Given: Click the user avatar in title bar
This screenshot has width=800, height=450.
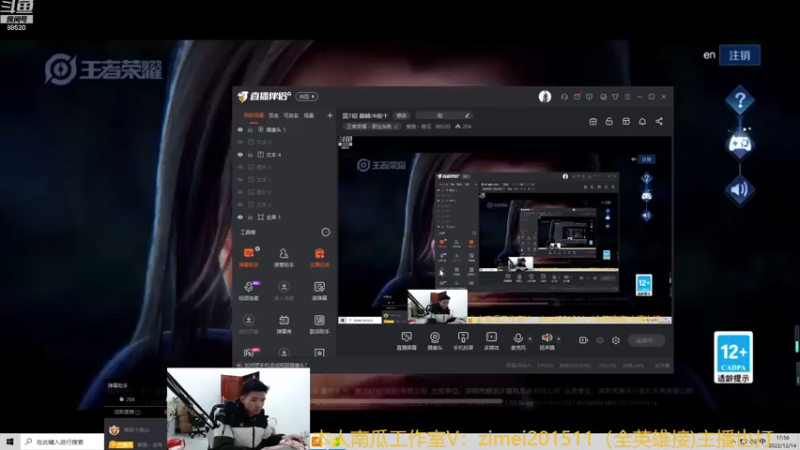Looking at the screenshot, I should coord(545,96).
